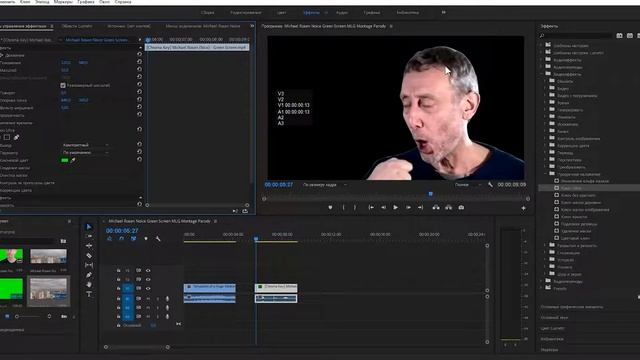640x360 pixels.
Task: Play the Program monitor video
Action: point(396,207)
